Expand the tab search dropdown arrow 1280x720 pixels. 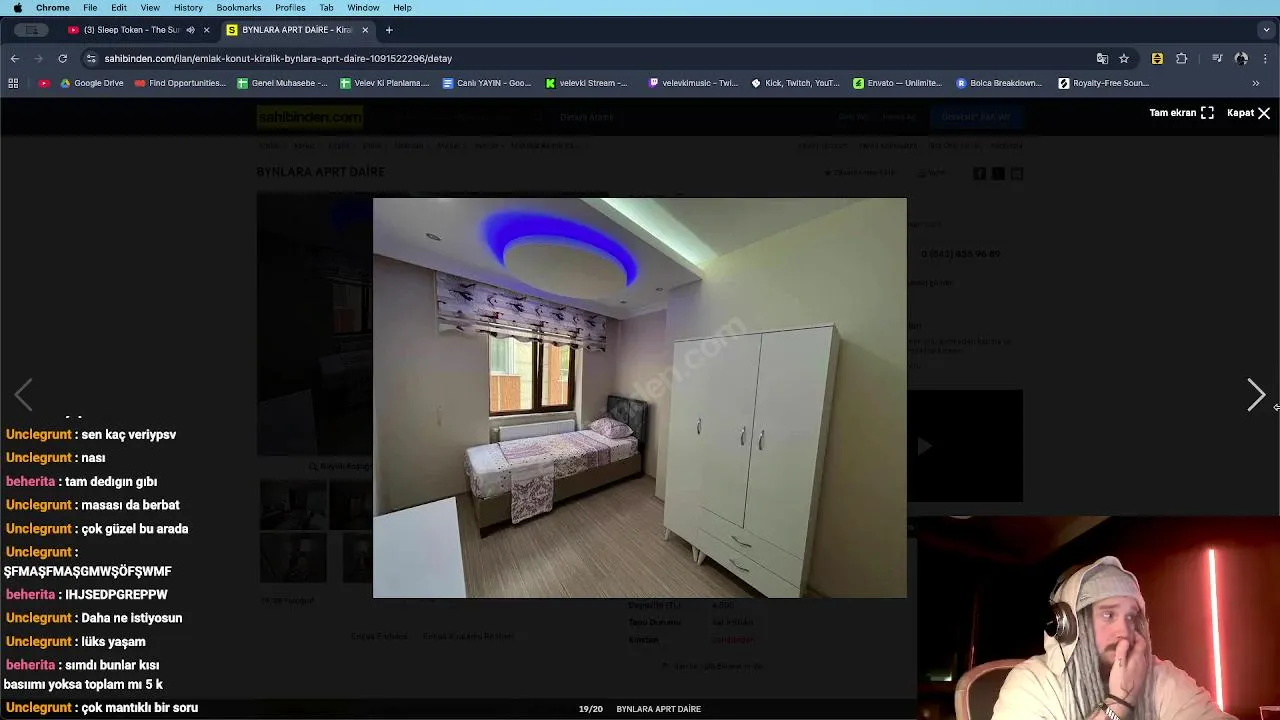[x=1266, y=30]
